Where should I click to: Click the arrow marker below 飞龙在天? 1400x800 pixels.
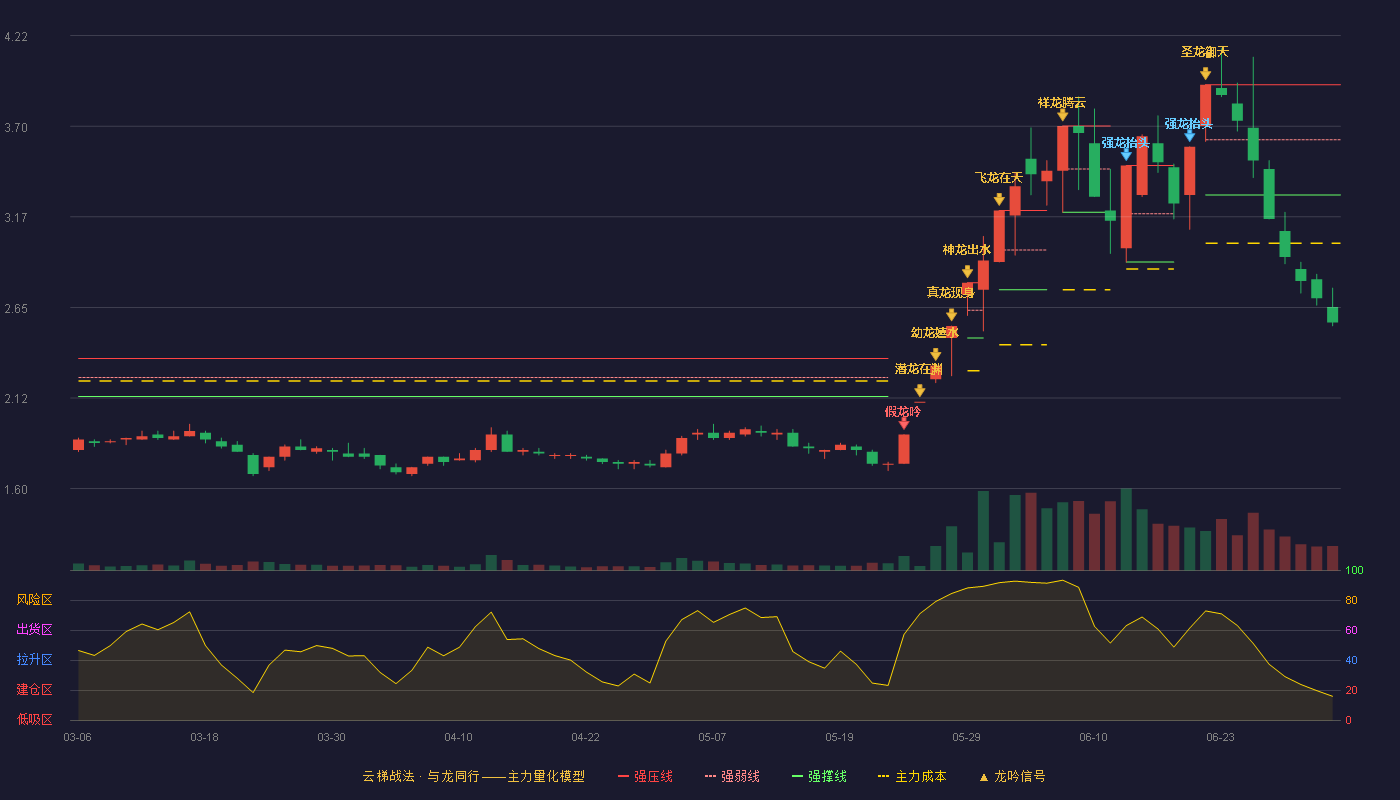click(x=999, y=199)
